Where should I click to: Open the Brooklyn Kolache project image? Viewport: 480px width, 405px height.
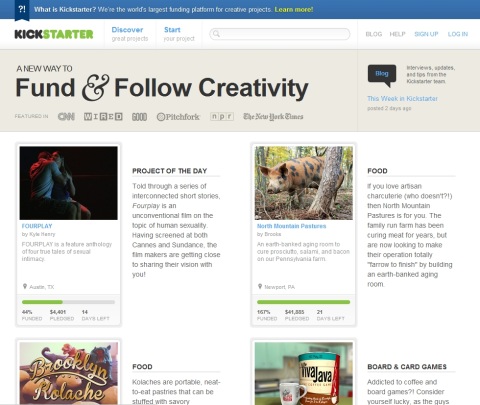(x=69, y=373)
